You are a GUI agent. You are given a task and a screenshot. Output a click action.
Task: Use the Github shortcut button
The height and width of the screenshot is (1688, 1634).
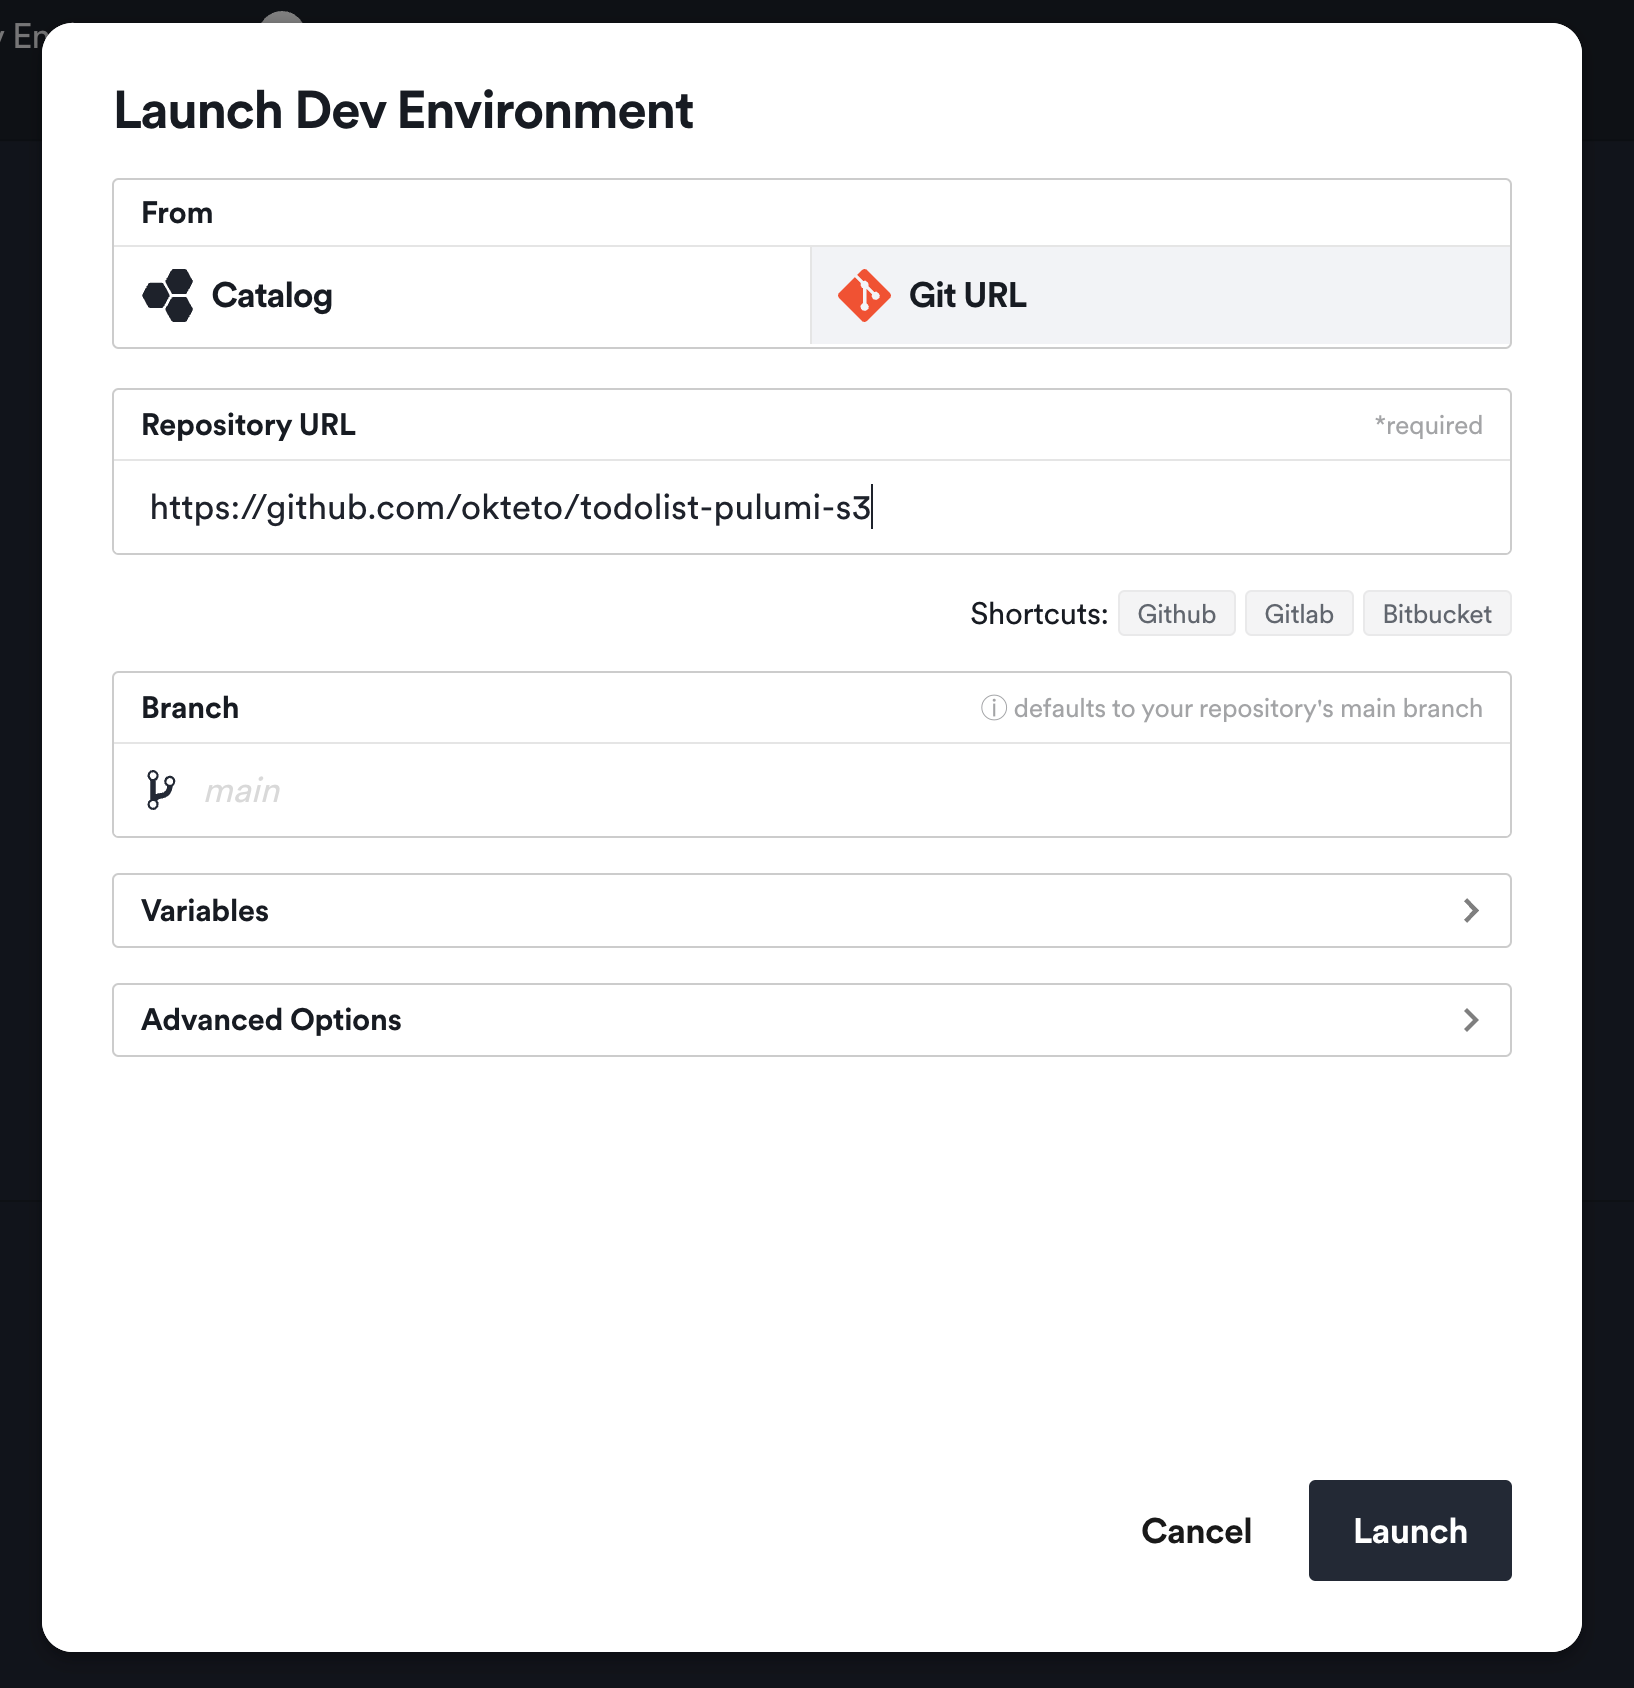tap(1177, 614)
